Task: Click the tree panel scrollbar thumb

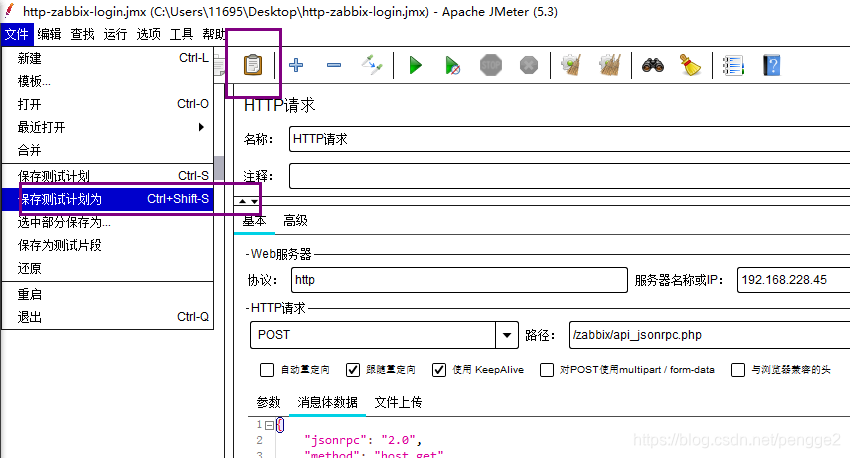Action: click(x=219, y=168)
